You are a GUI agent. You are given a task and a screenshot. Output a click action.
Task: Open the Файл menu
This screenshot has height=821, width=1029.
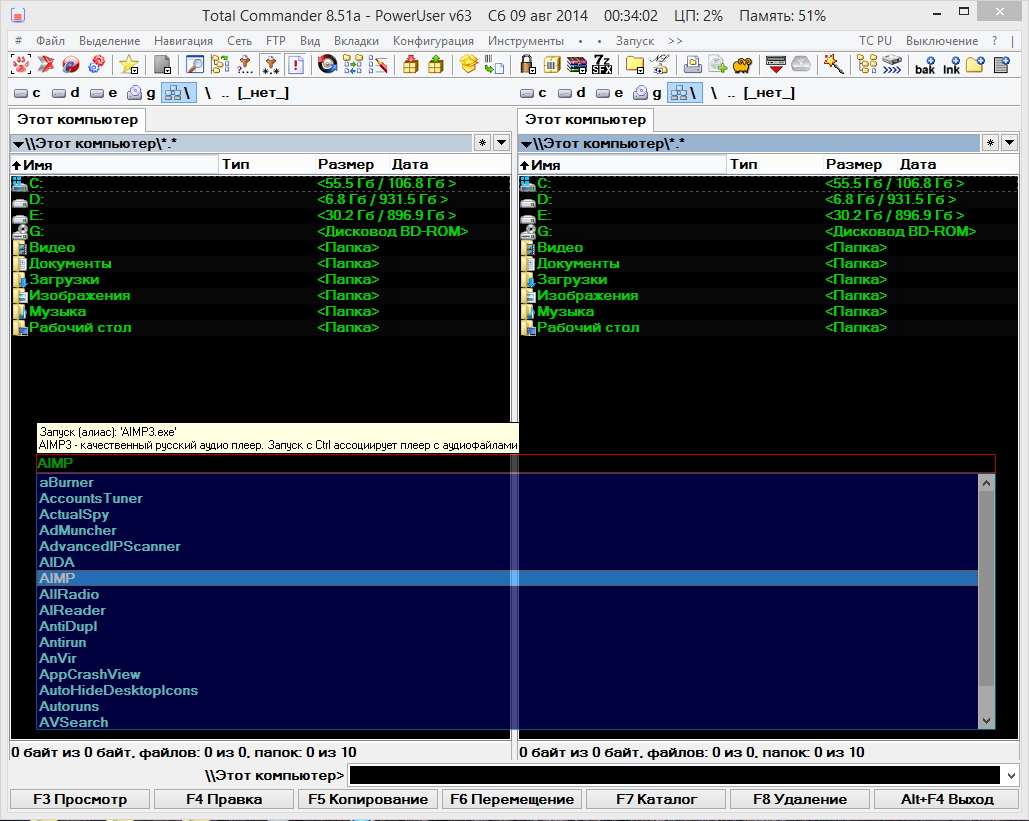(50, 41)
